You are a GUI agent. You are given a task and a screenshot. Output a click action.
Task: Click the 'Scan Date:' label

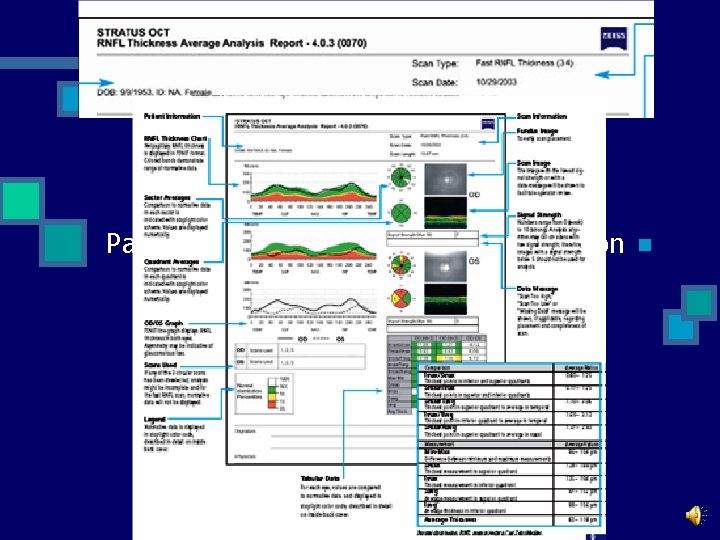(434, 83)
